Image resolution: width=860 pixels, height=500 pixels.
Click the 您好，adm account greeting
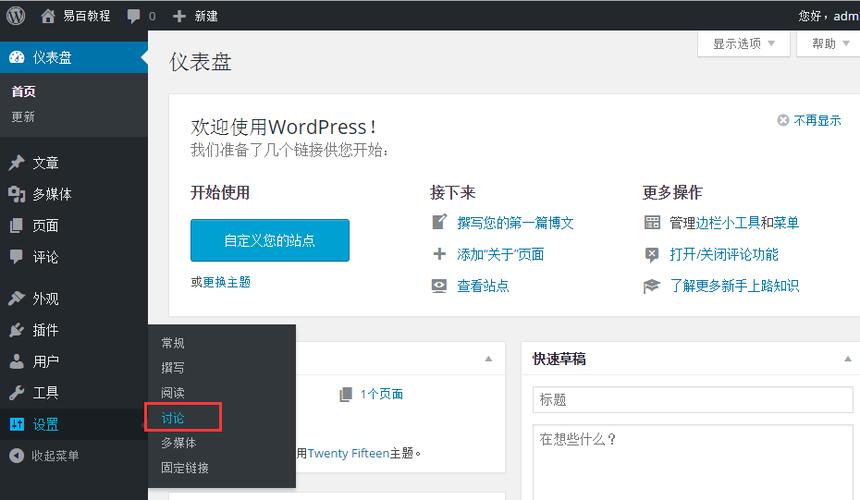tap(829, 16)
